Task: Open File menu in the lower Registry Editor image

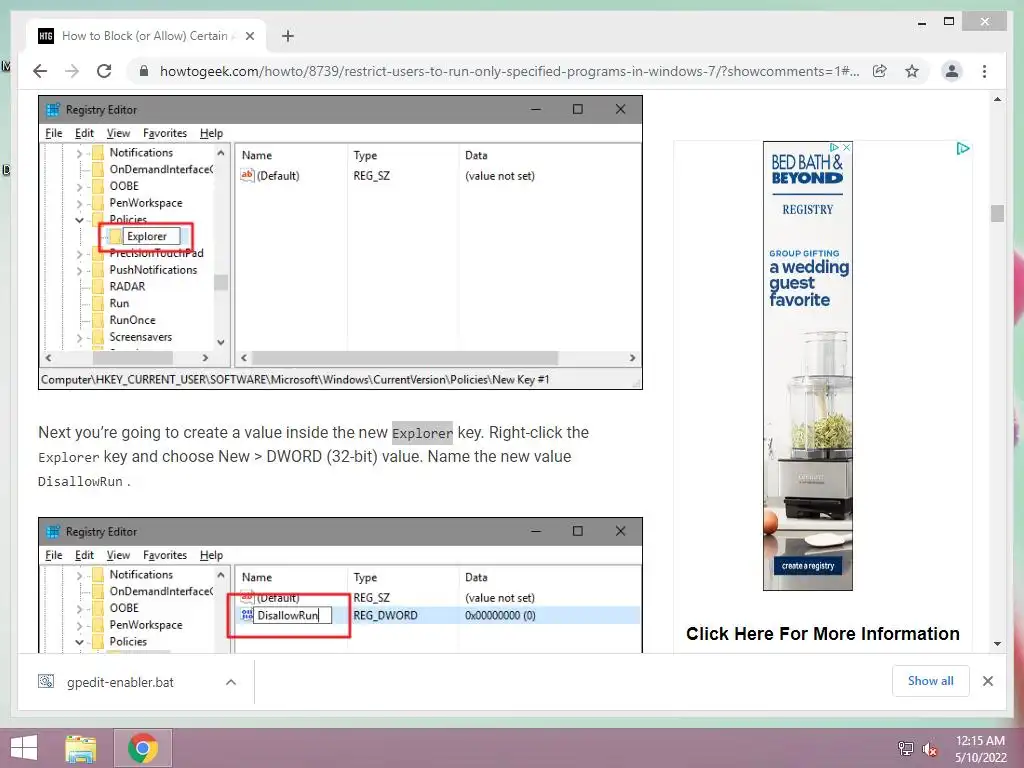Action: 54,555
